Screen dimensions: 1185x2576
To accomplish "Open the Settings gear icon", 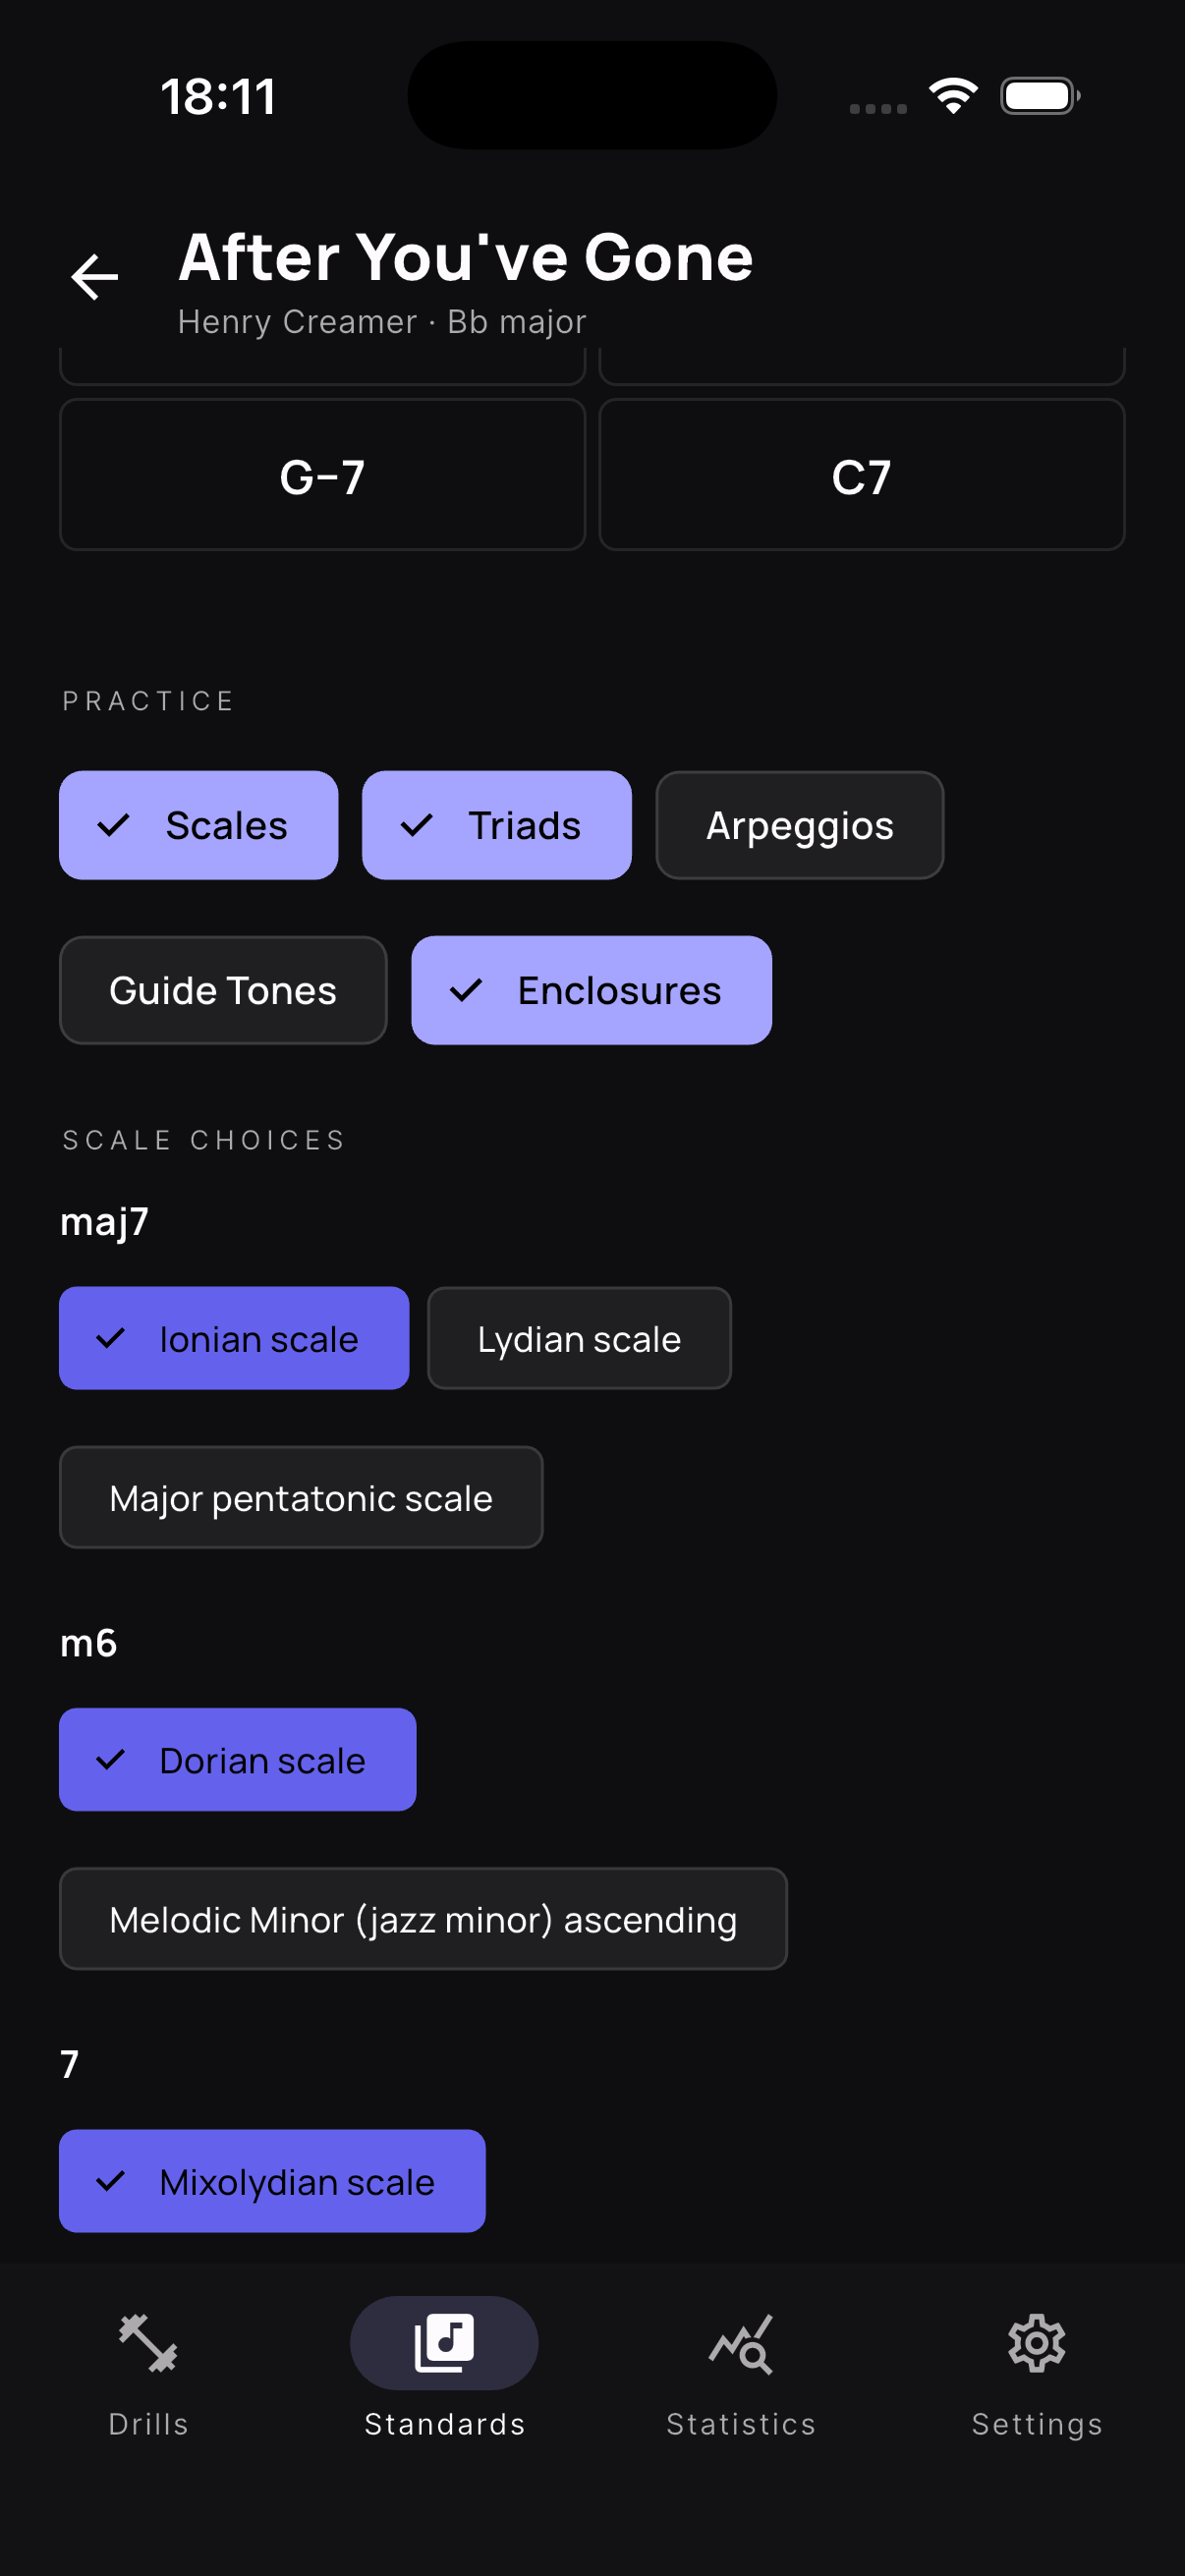I will point(1036,2342).
